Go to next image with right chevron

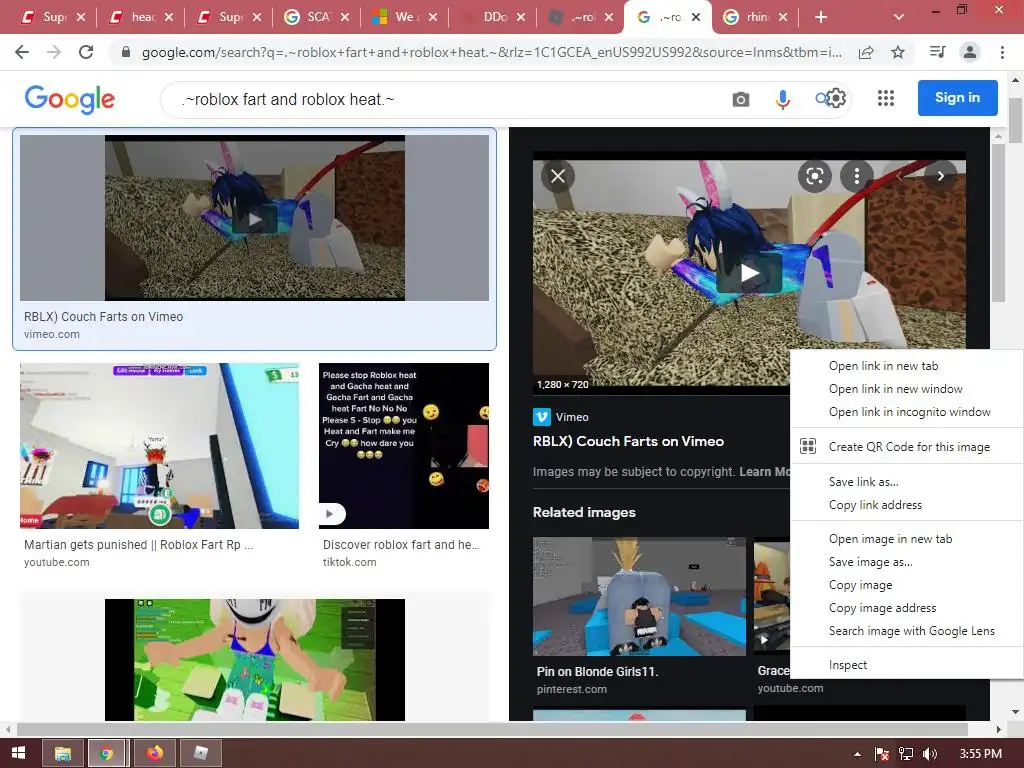point(940,176)
